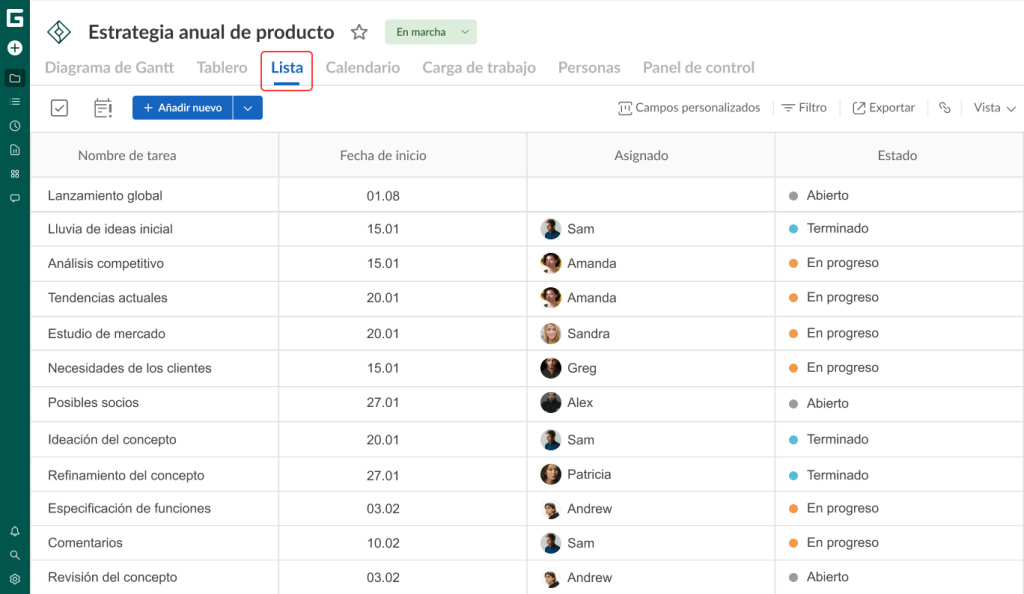Mark project as favorite with star
The height and width of the screenshot is (594, 1024).
(x=359, y=32)
